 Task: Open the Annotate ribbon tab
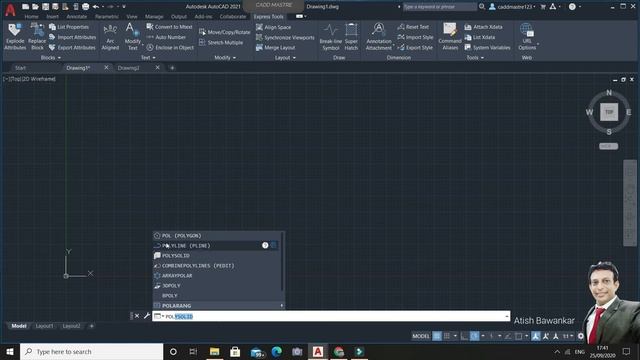pos(76,17)
